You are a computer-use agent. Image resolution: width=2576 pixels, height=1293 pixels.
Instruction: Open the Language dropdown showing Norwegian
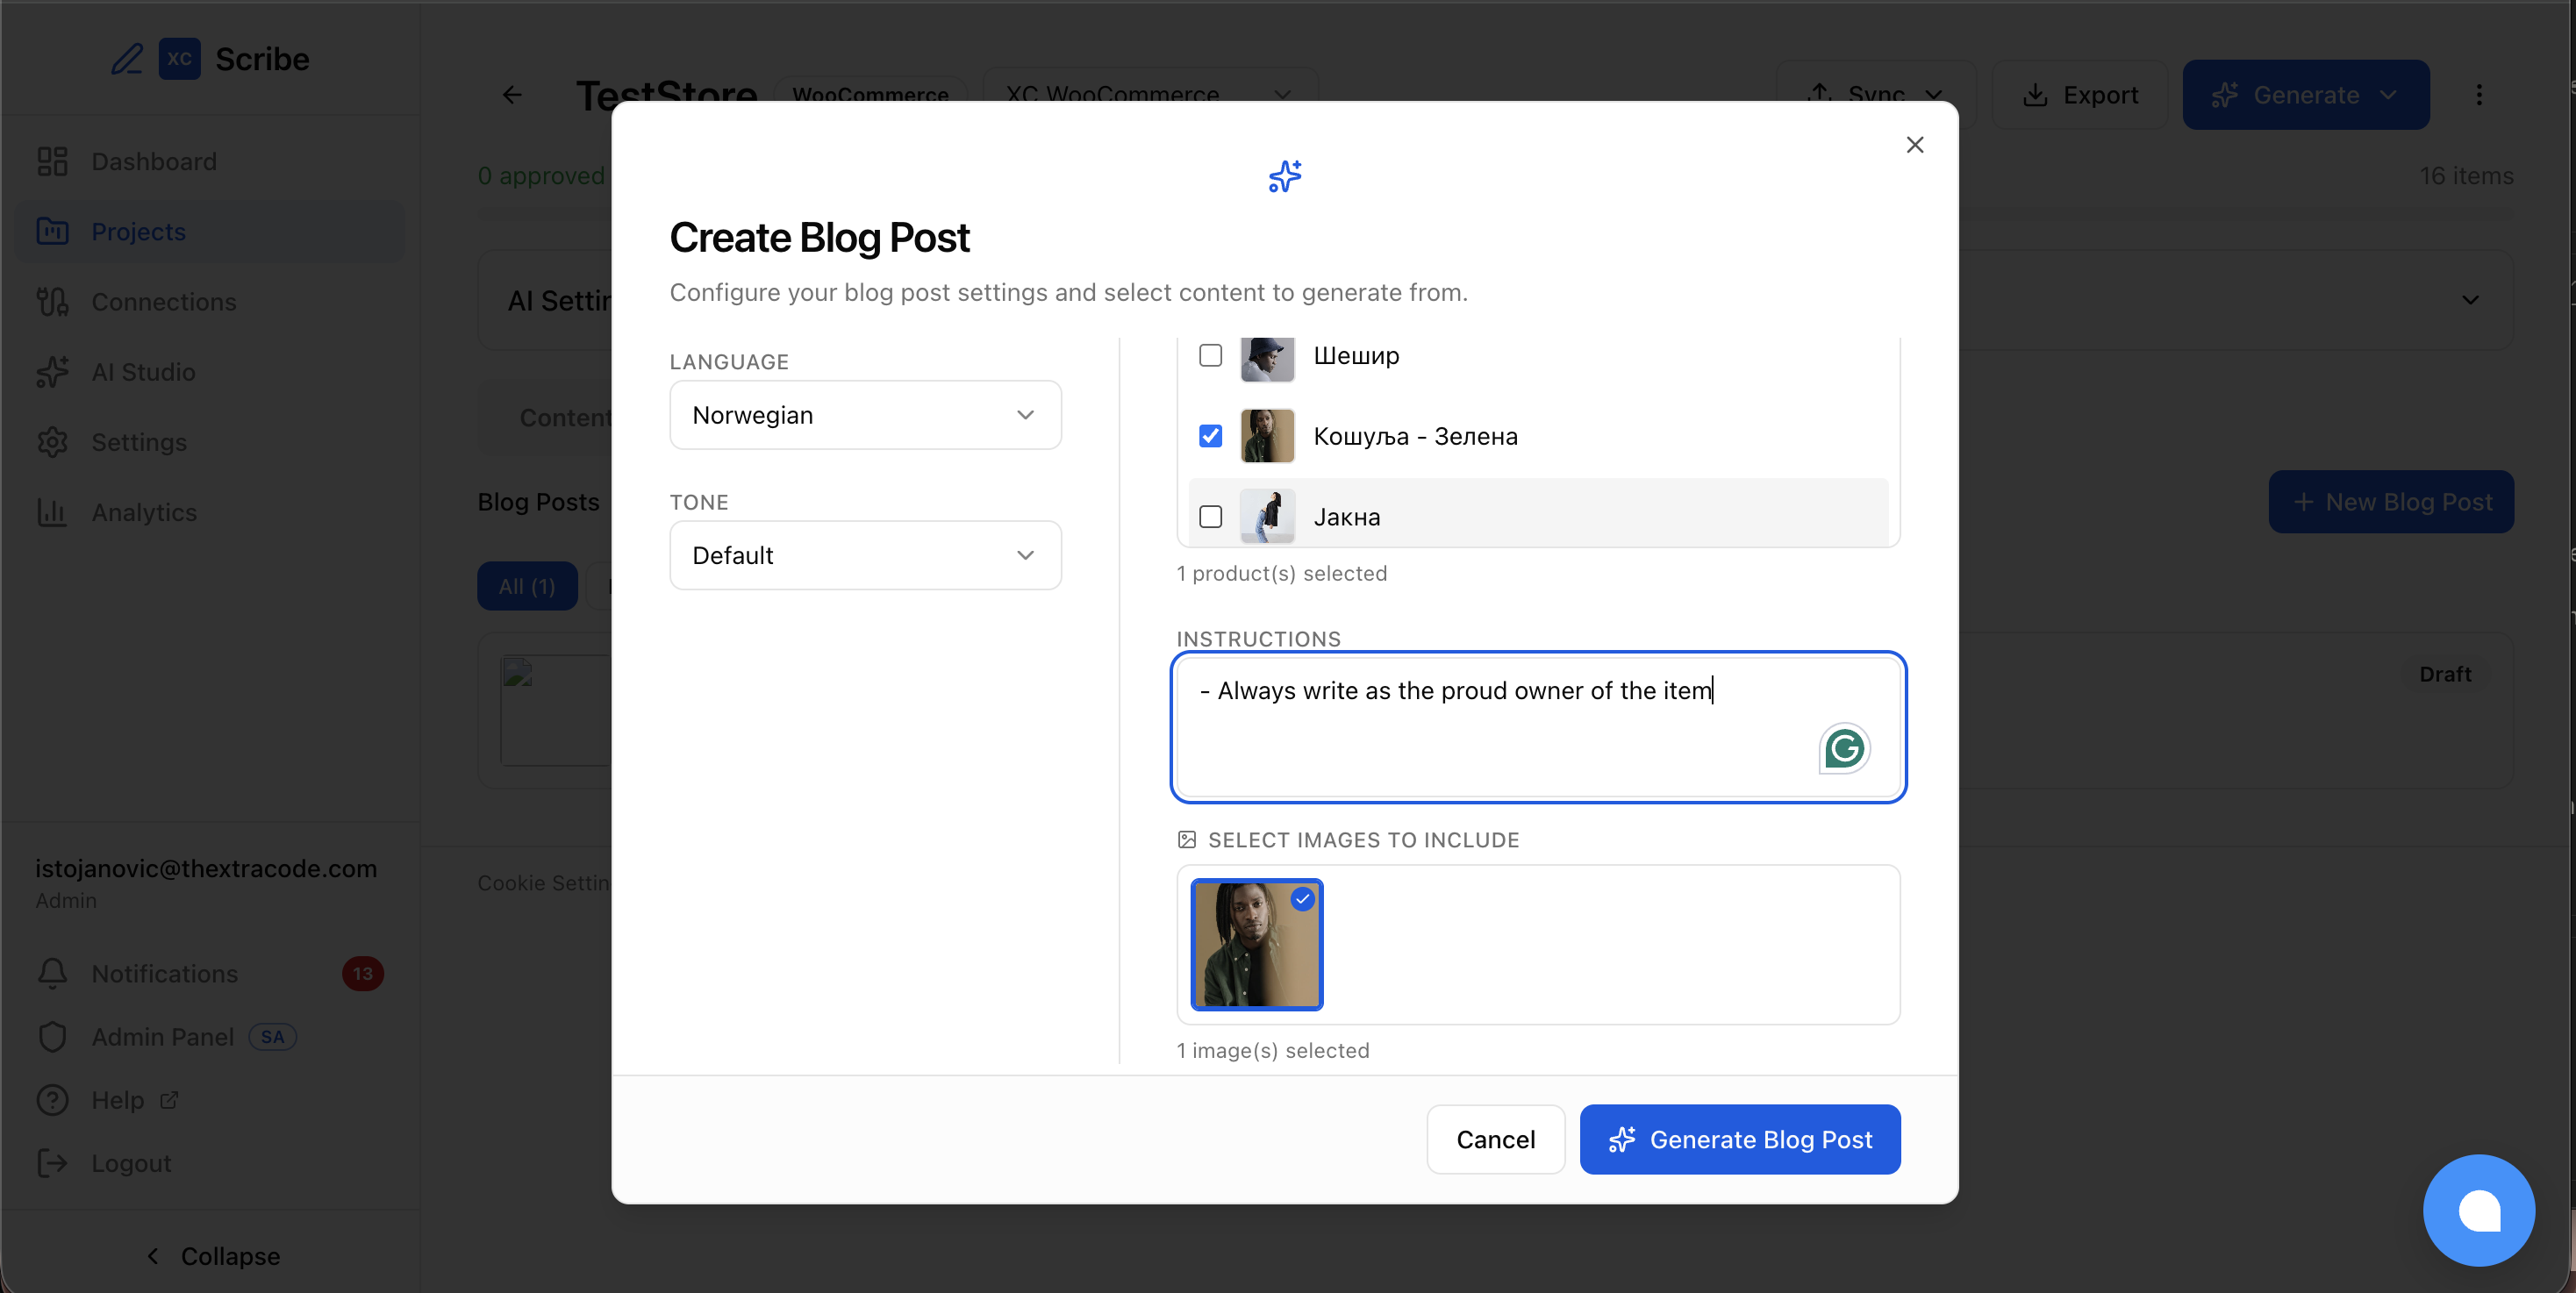coord(864,414)
